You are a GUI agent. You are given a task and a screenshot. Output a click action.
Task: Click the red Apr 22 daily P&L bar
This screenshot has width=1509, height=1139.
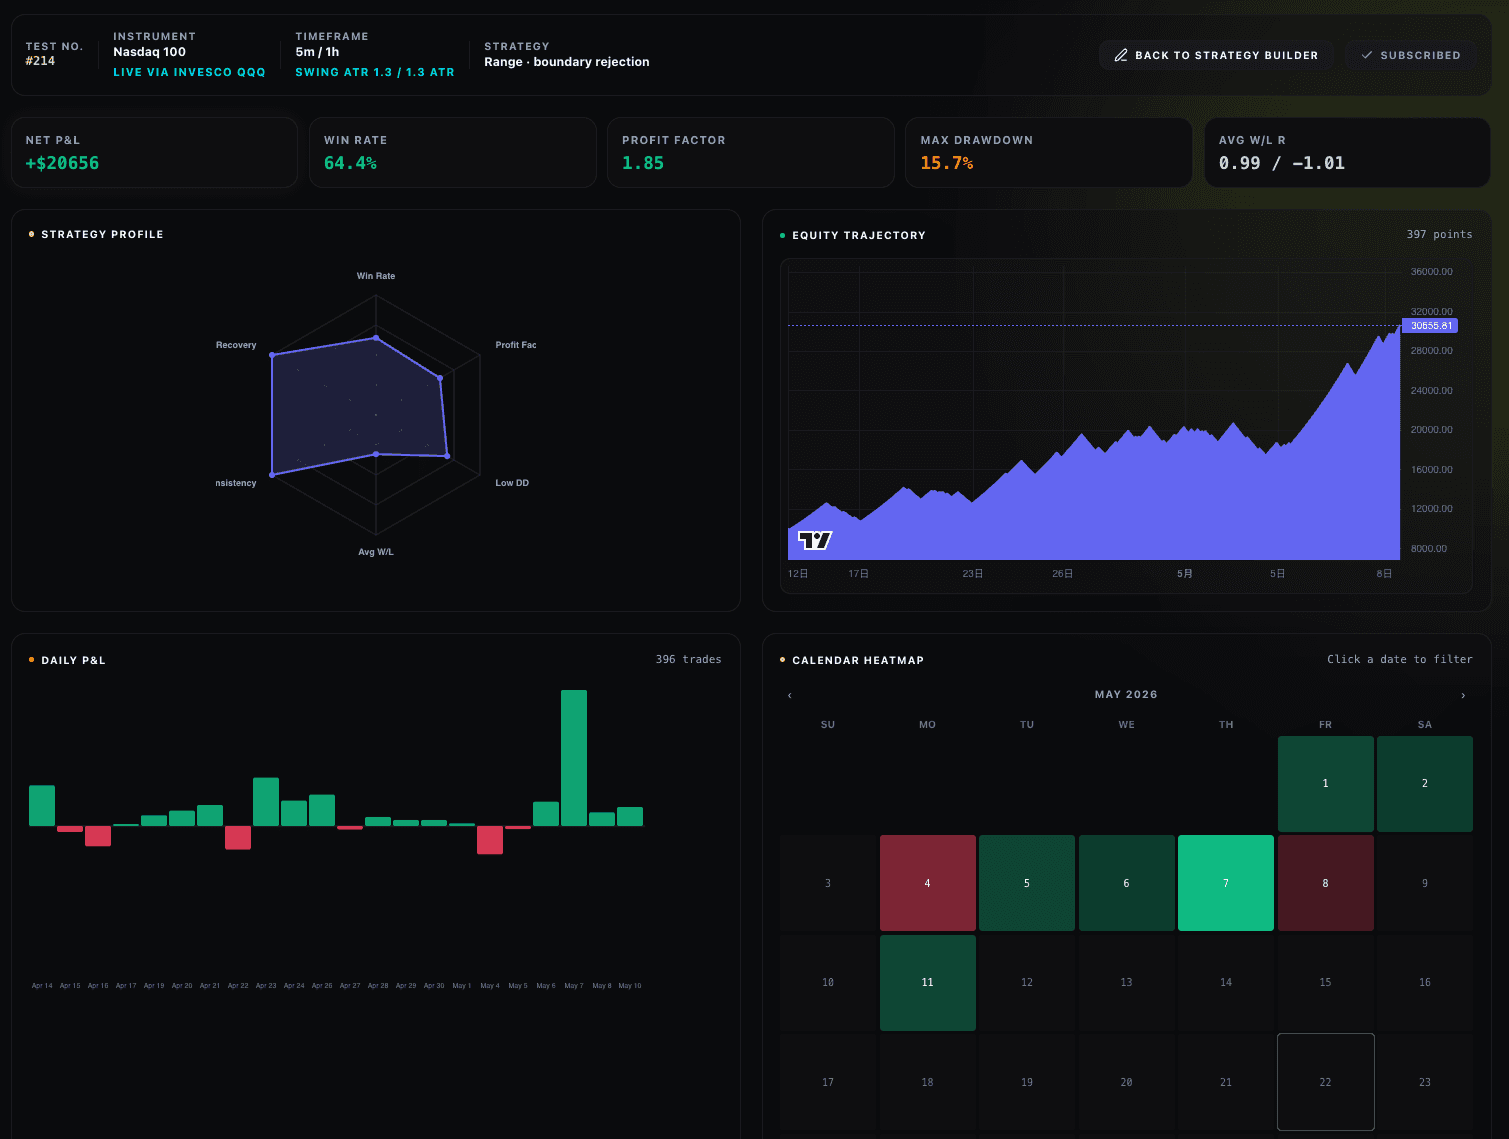point(238,838)
